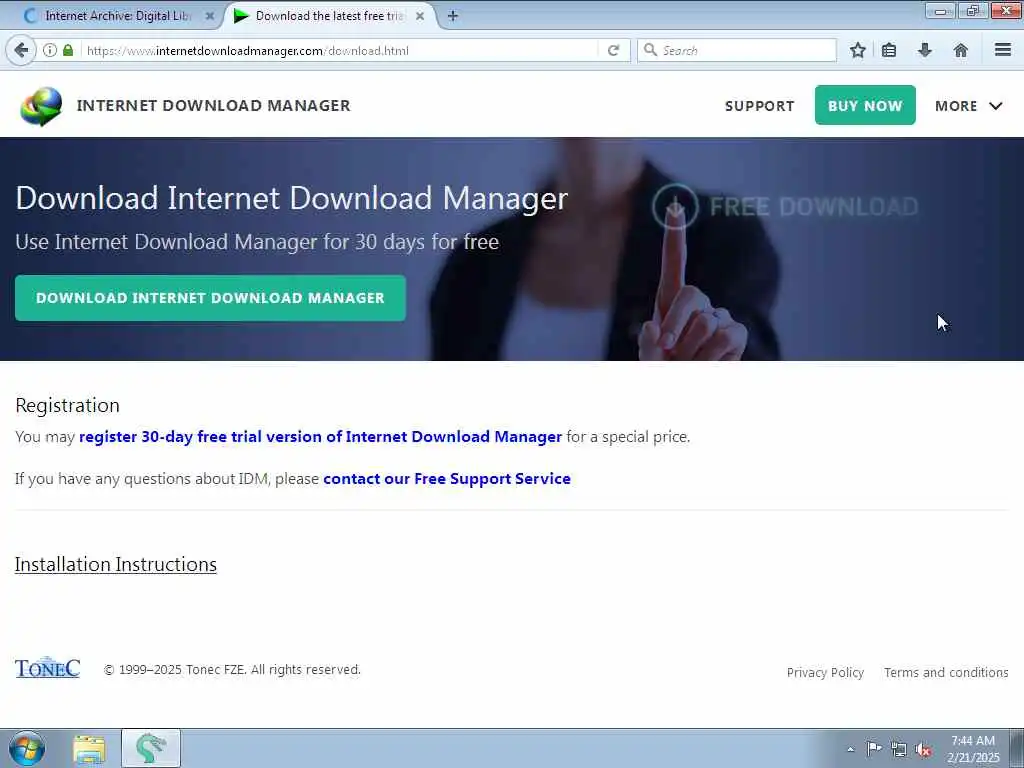Click INTERNET DOWNLOAD MANAGER header title
Viewport: 1024px width, 768px height.
pos(214,105)
